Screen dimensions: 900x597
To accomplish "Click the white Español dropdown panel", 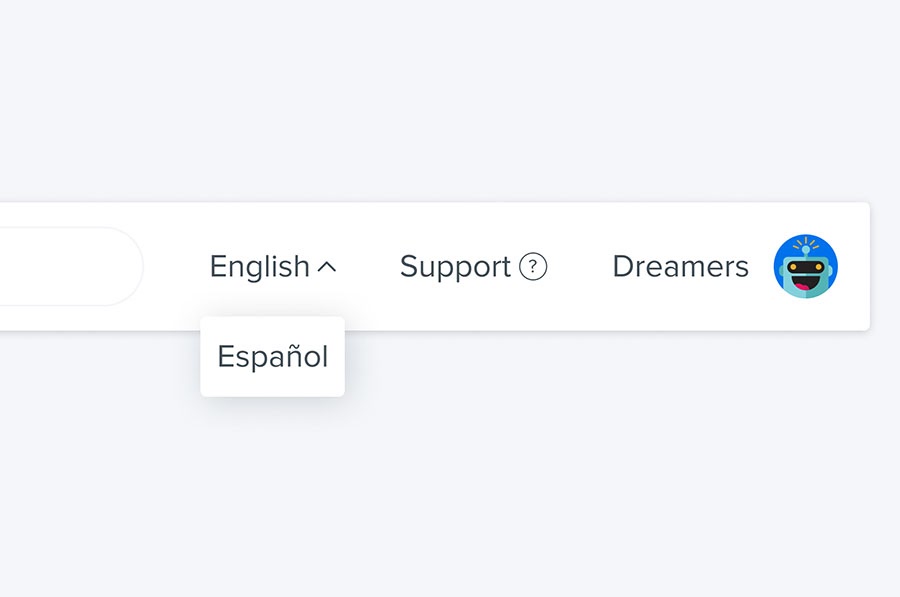I will point(273,356).
